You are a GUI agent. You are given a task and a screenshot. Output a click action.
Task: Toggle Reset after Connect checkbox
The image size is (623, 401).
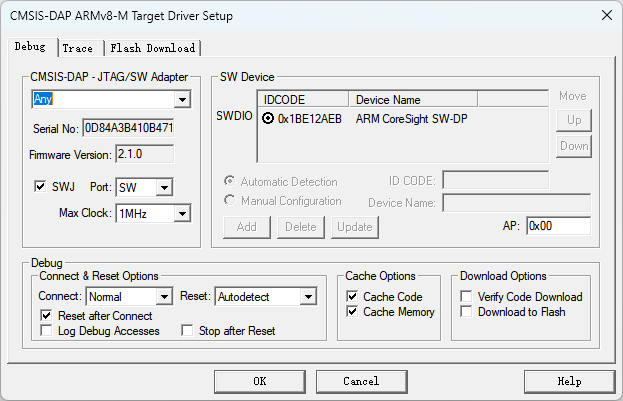click(46, 316)
